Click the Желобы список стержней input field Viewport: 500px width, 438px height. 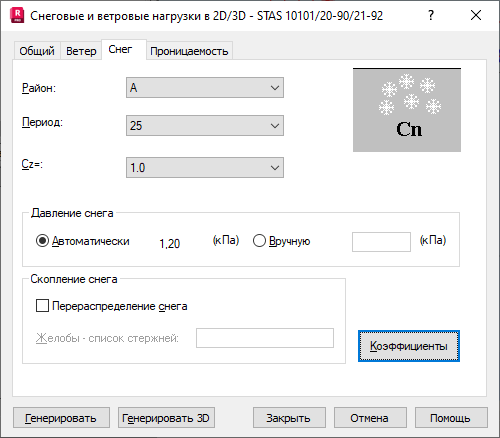point(265,338)
